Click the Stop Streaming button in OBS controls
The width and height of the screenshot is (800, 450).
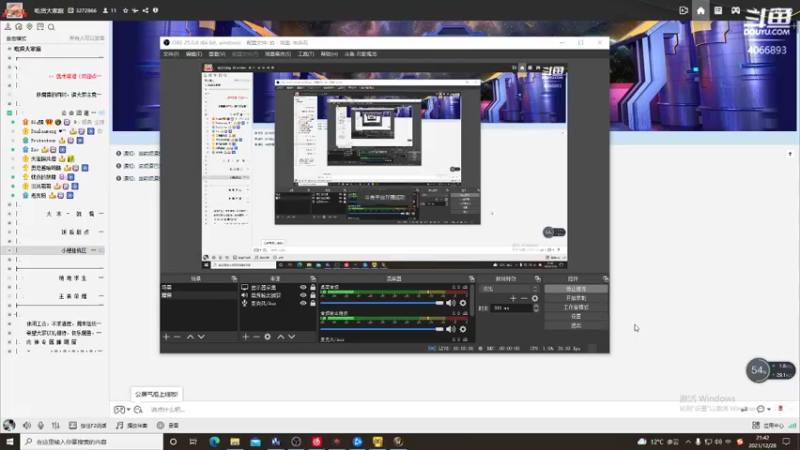coord(576,289)
